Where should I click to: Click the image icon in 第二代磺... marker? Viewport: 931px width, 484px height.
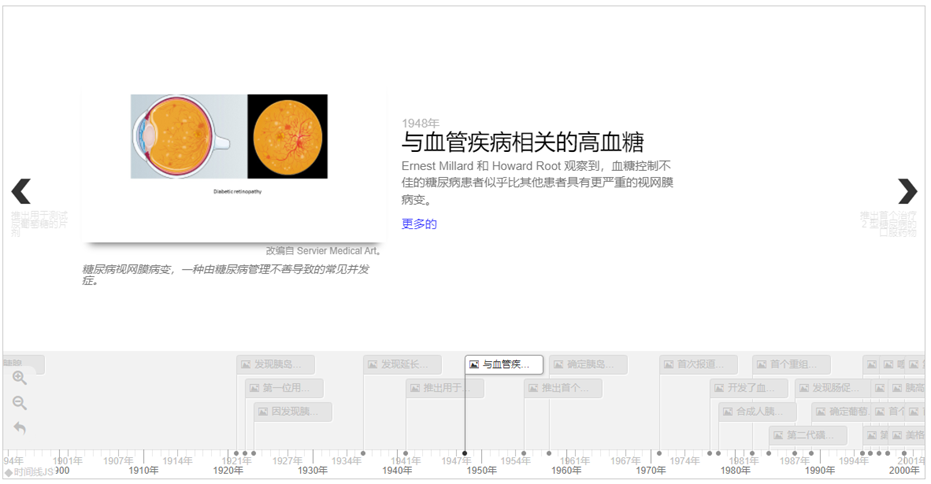(x=778, y=435)
